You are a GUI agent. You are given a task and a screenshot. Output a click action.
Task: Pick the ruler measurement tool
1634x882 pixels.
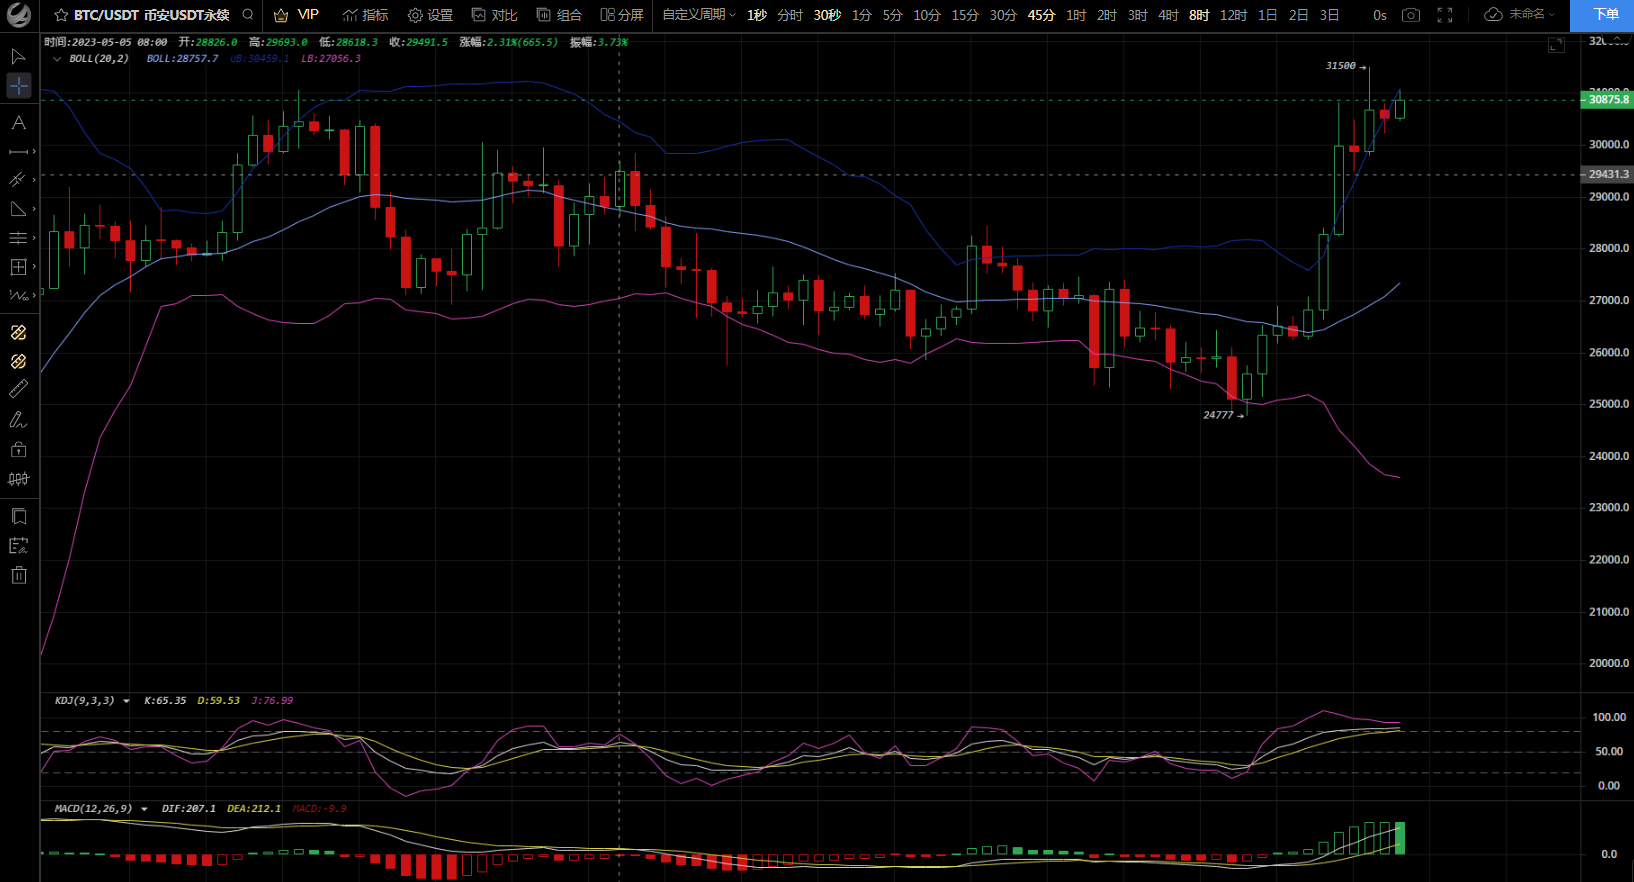coord(18,389)
